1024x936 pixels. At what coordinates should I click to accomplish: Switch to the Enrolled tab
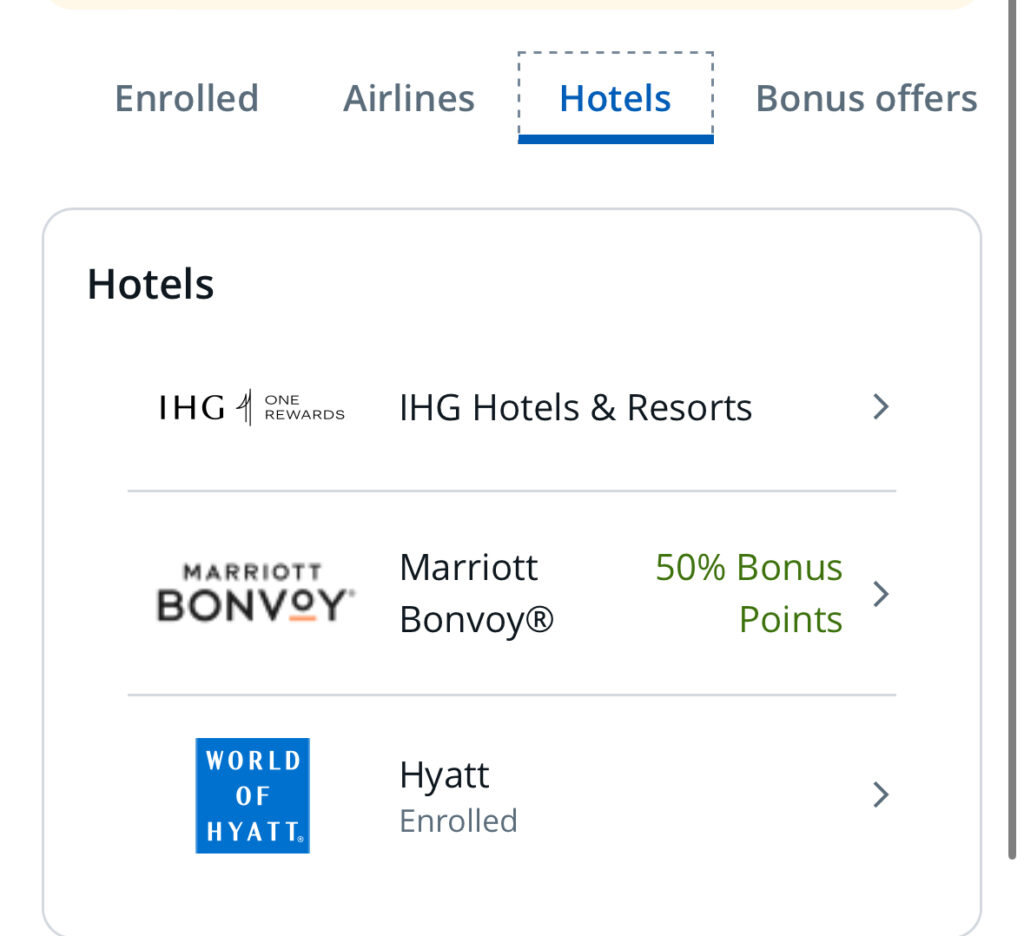pos(187,99)
